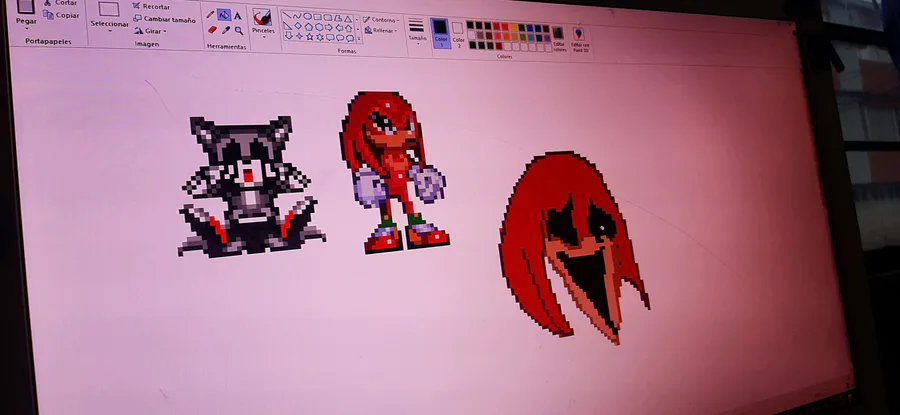The image size is (900, 415).
Task: Select the Color picker eyedropper tool
Action: (x=226, y=30)
